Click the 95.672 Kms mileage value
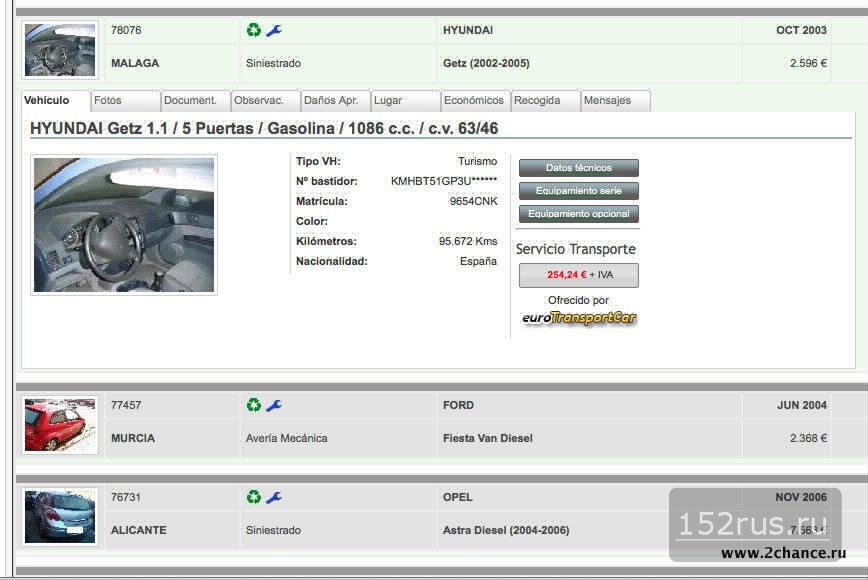 coord(468,241)
